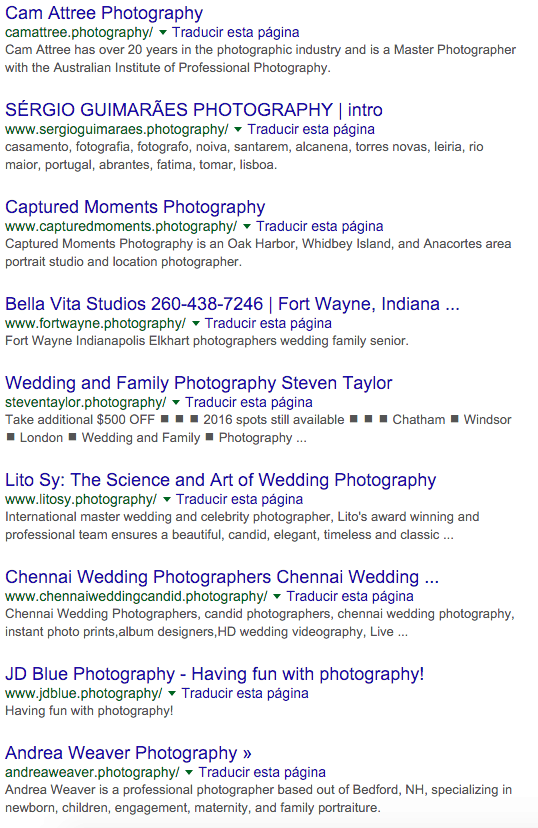The image size is (538, 828).
Task: Open SÉRGIO GUIMARÃES PHOTOGRAPHY intro result
Action: click(x=194, y=110)
